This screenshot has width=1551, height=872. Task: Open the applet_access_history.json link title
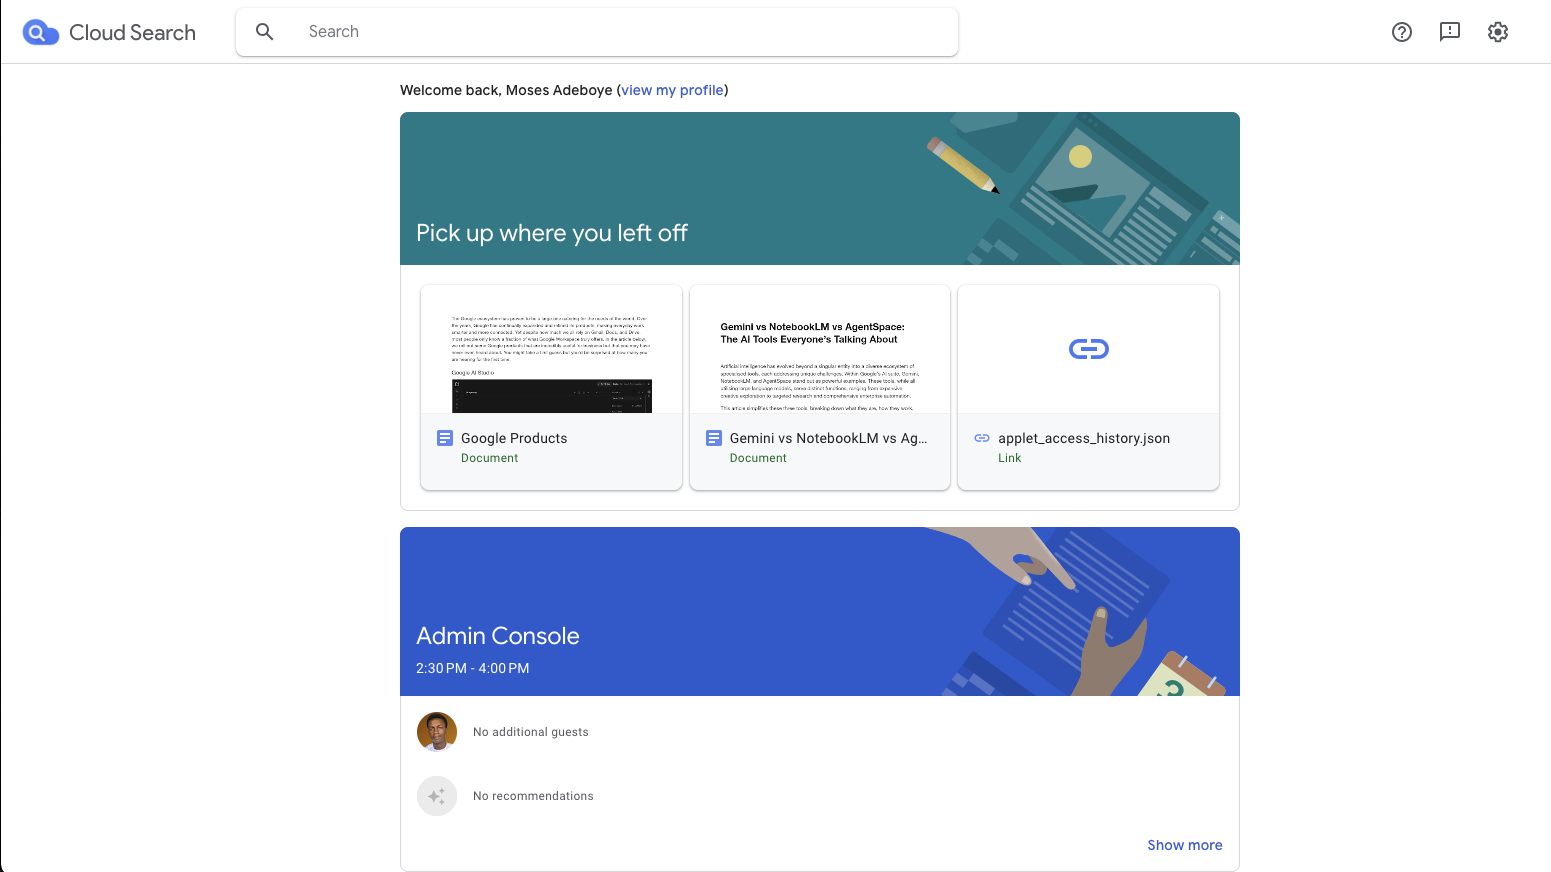coord(1084,438)
